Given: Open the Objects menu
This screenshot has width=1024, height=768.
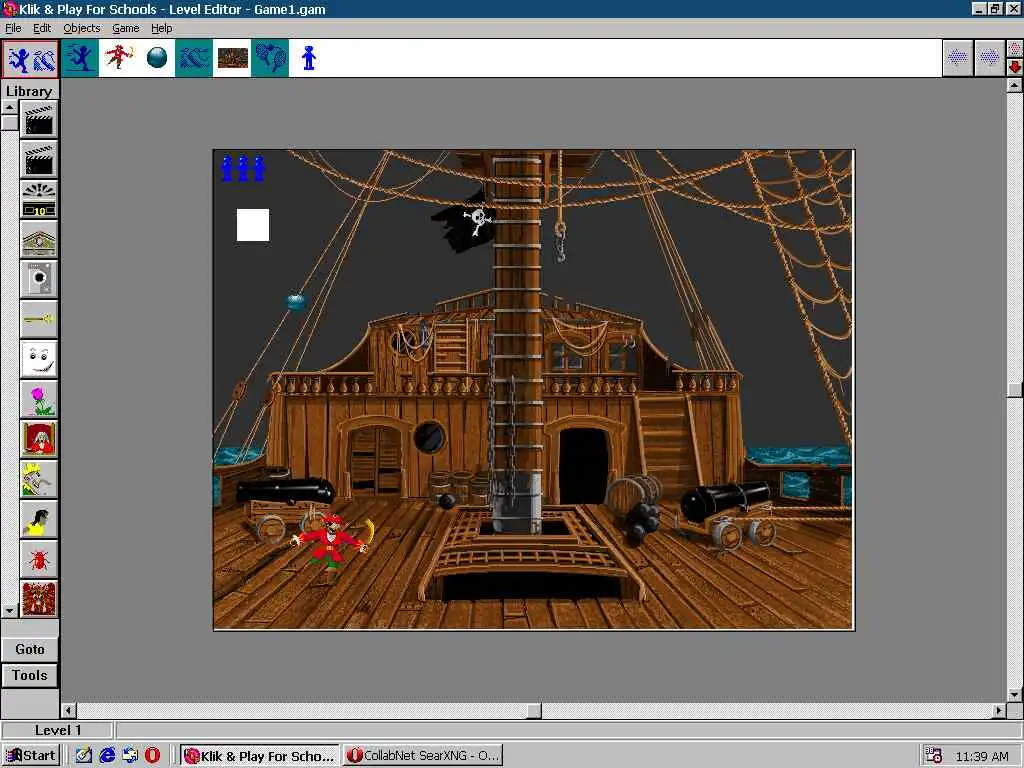Looking at the screenshot, I should pyautogui.click(x=82, y=28).
